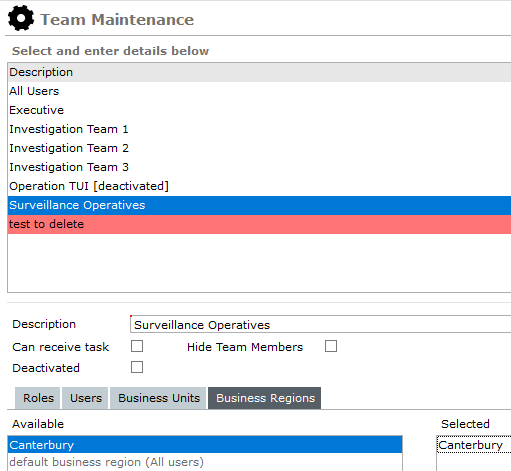Choose Investigation Team 1 in list
The height and width of the screenshot is (471, 511).
pos(259,129)
